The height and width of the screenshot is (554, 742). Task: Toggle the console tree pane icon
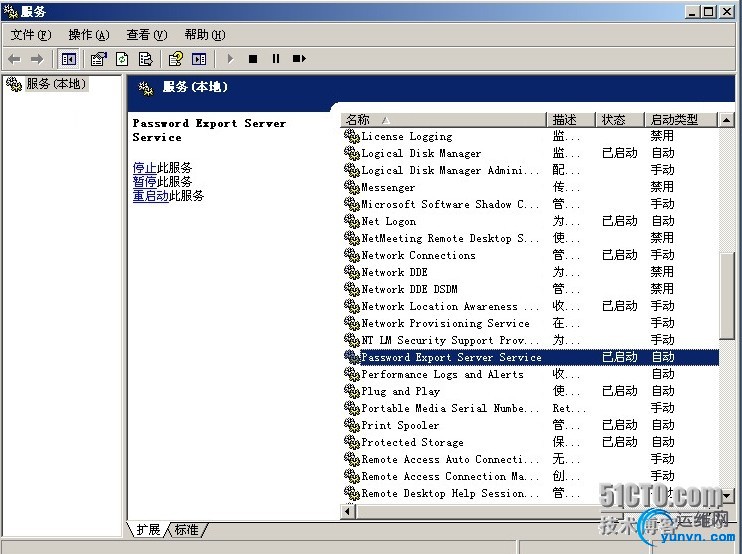69,59
